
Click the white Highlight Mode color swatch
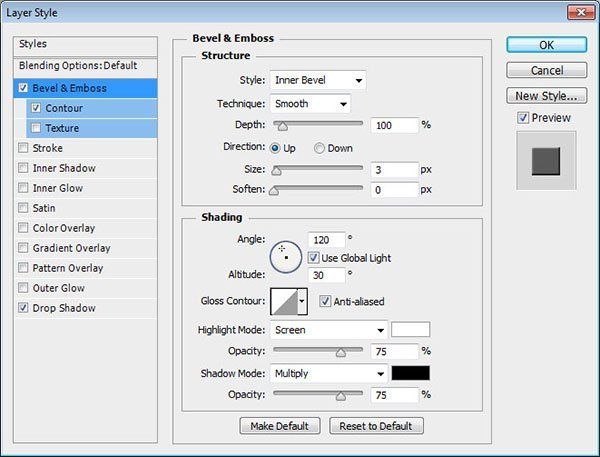[x=410, y=330]
